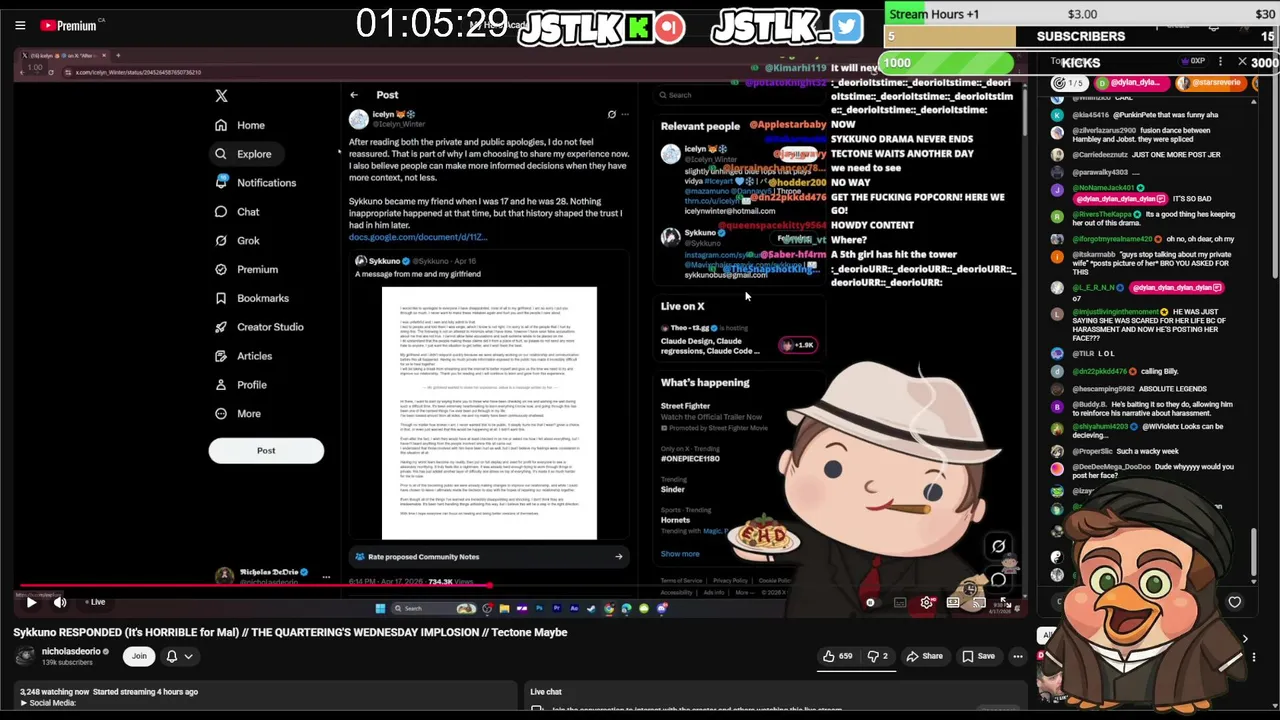The width and height of the screenshot is (1280, 720).
Task: Click the Profile icon in X sidebar
Action: [221, 385]
